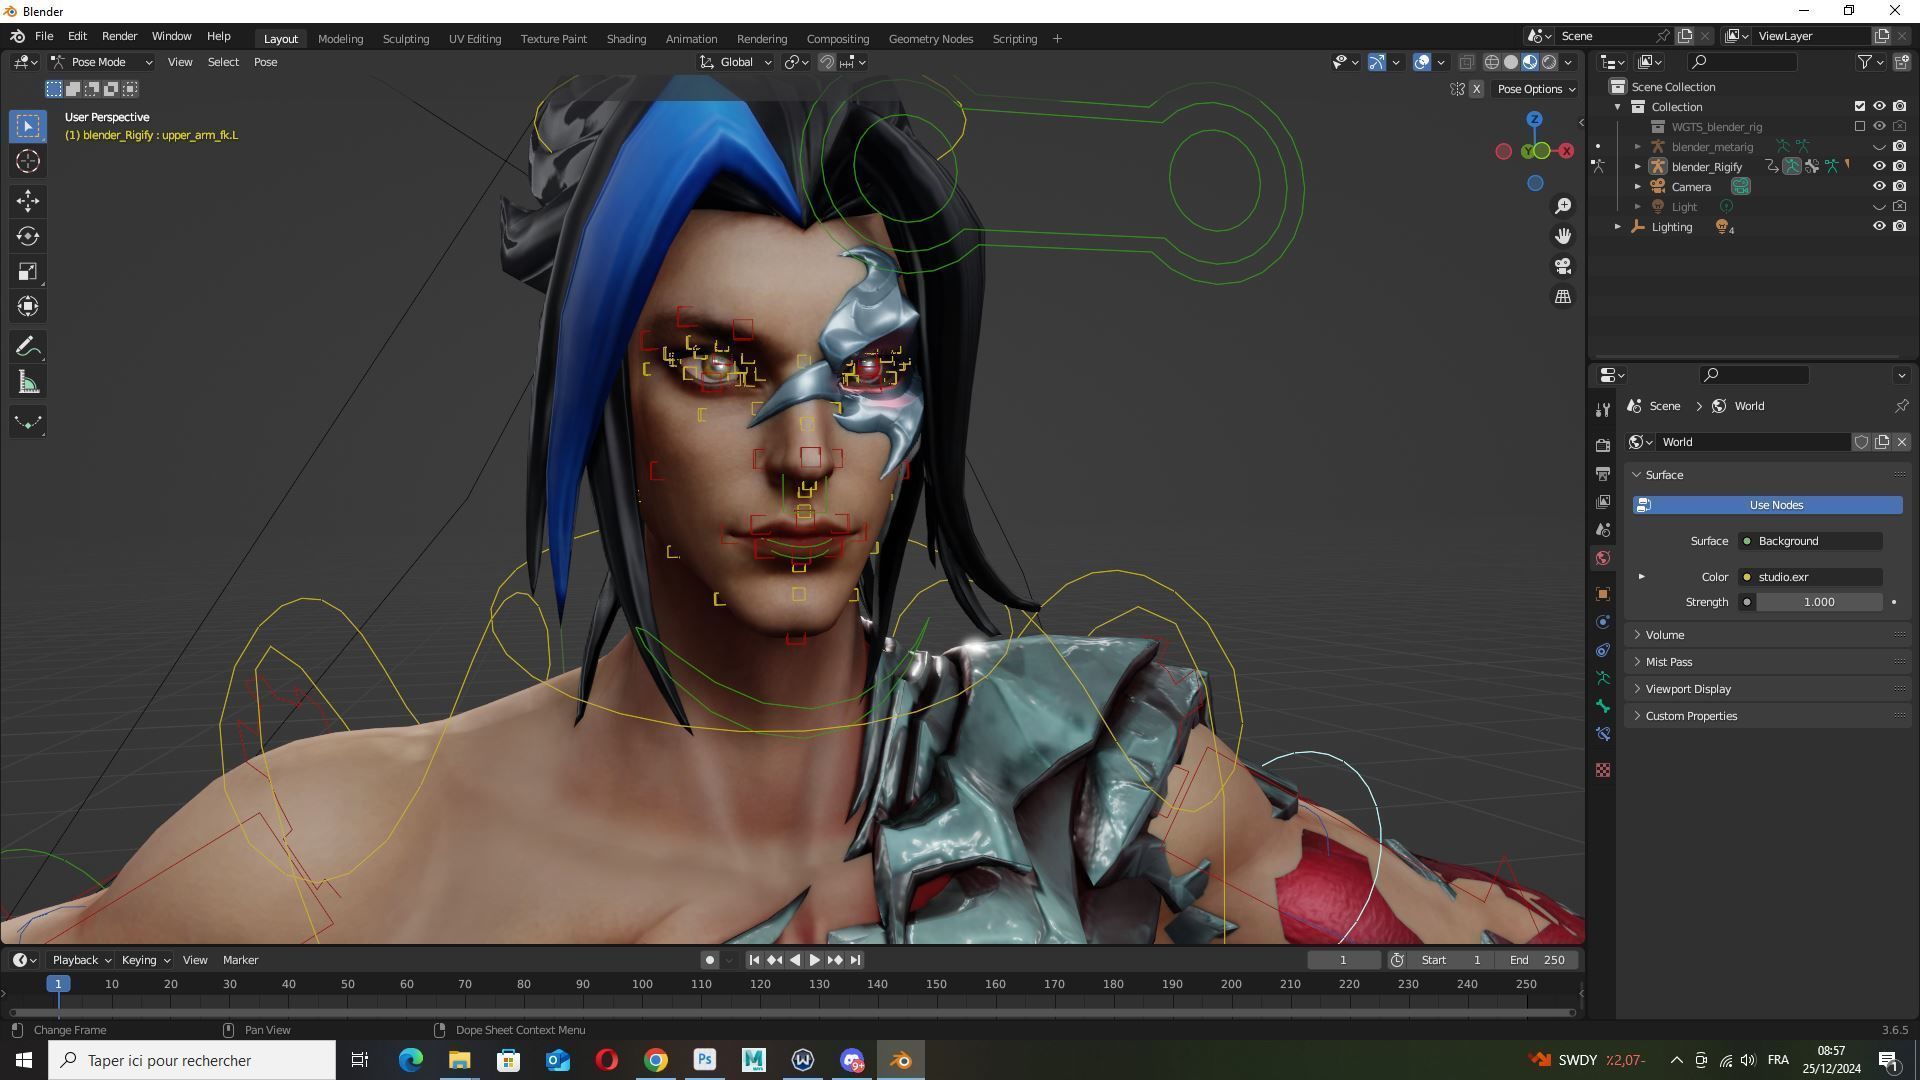The image size is (1920, 1080).
Task: Open File Explorer from taskbar
Action: tap(459, 1060)
